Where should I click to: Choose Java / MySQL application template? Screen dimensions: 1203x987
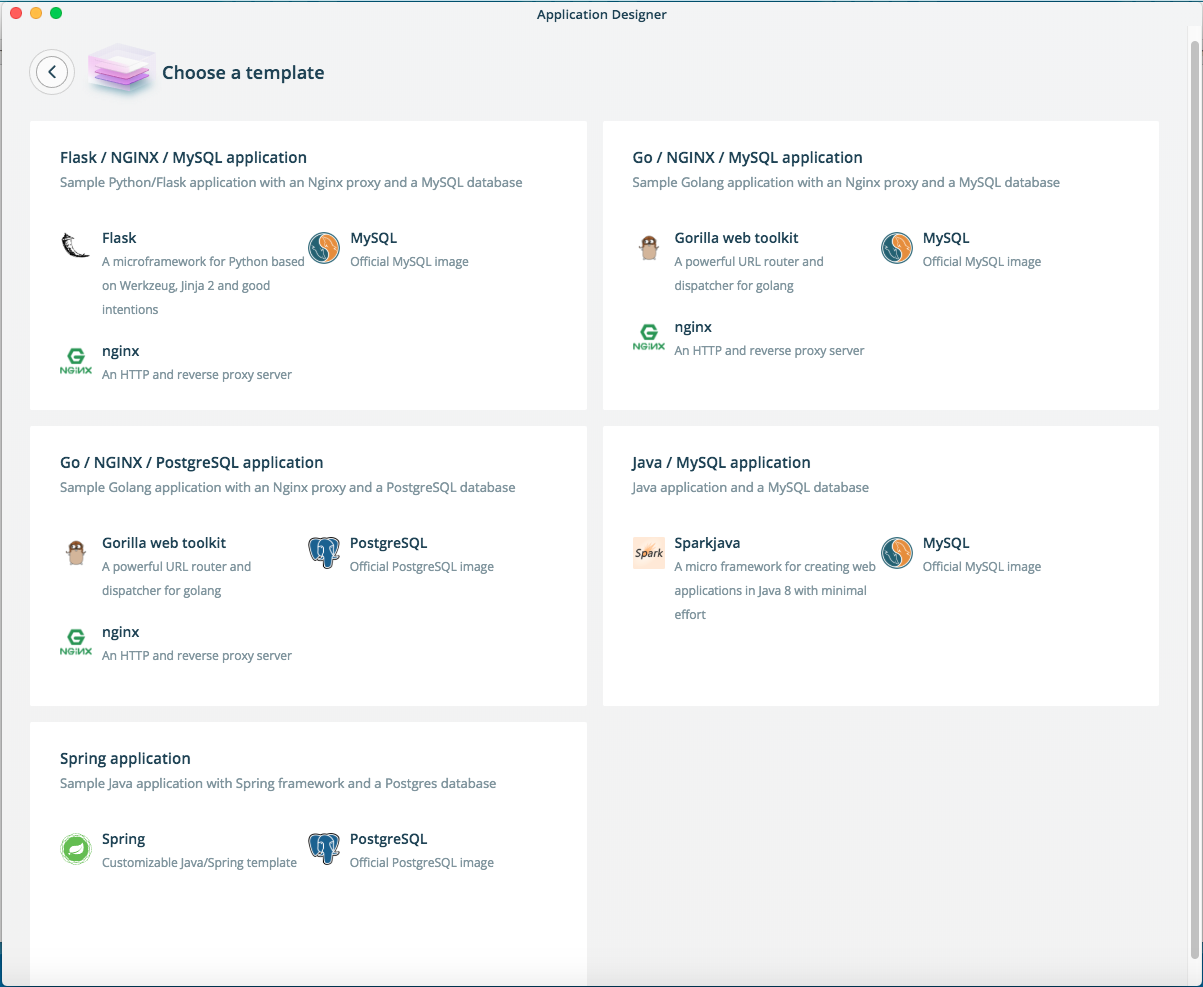point(721,462)
